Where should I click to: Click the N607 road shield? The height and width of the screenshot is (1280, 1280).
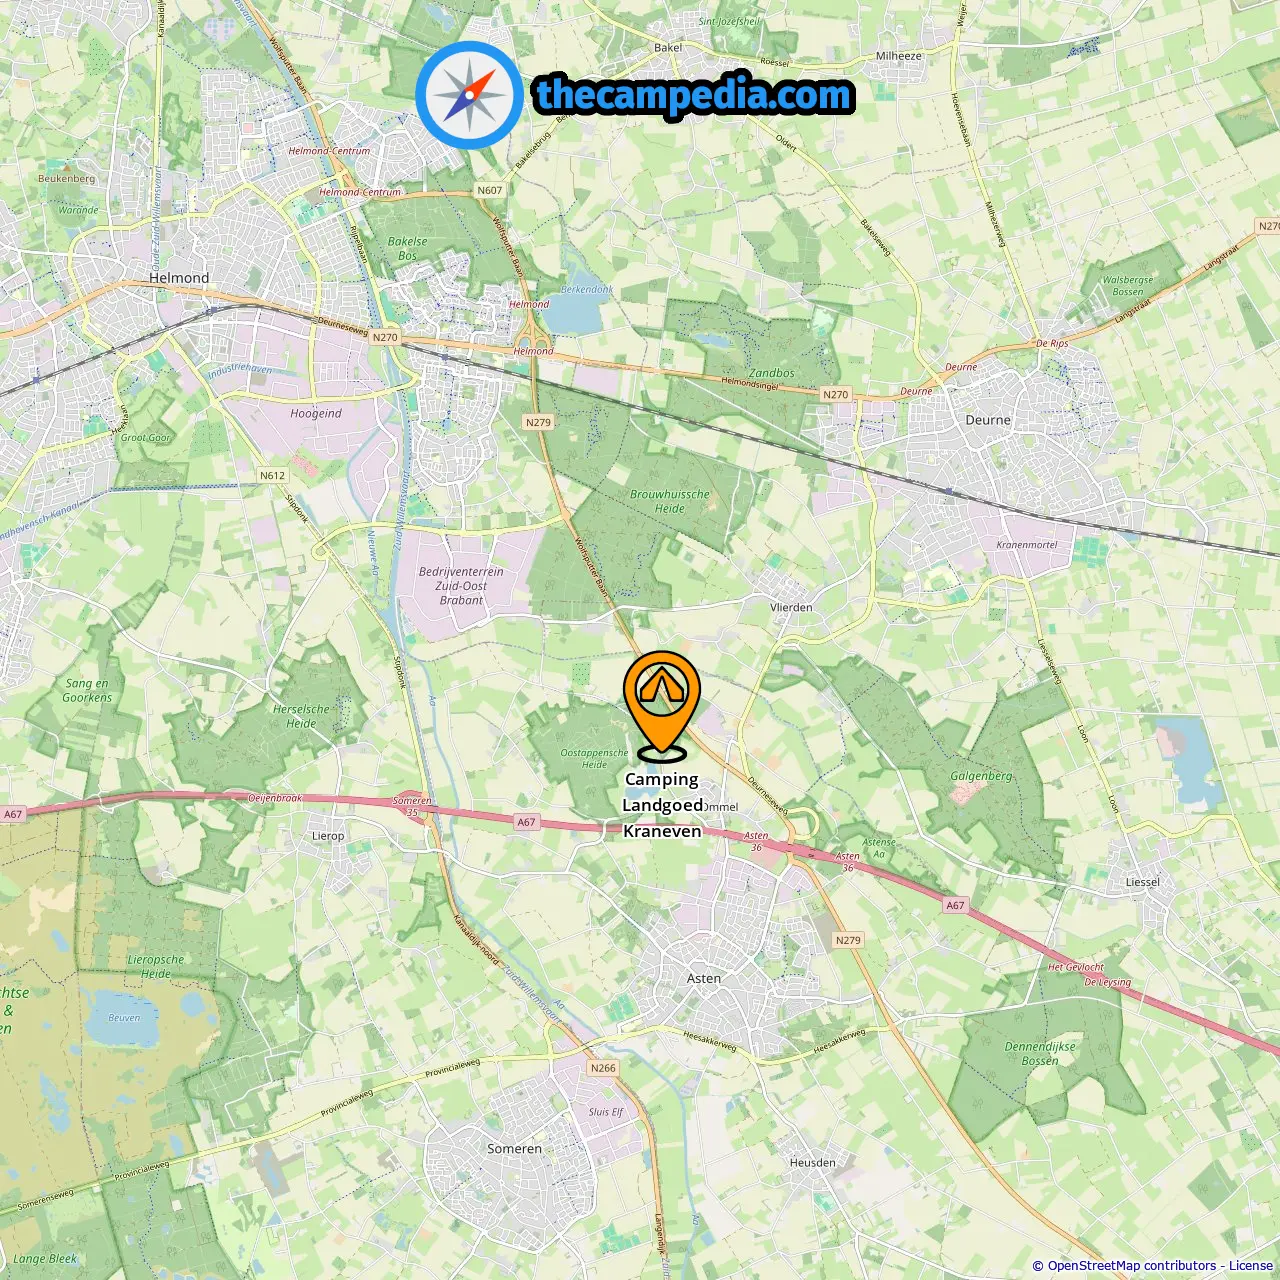(x=490, y=190)
